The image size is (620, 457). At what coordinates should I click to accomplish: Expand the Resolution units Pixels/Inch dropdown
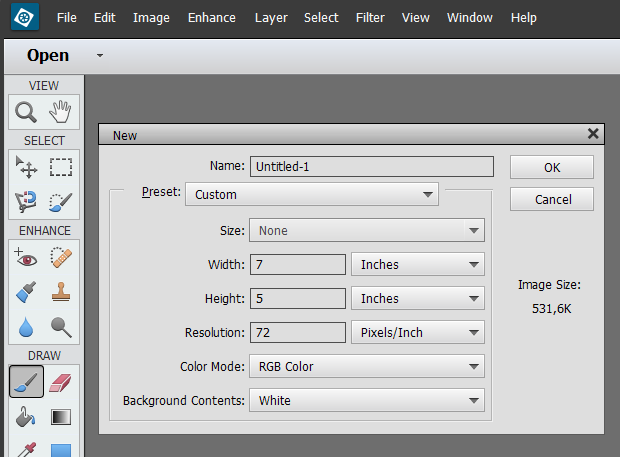coord(417,333)
